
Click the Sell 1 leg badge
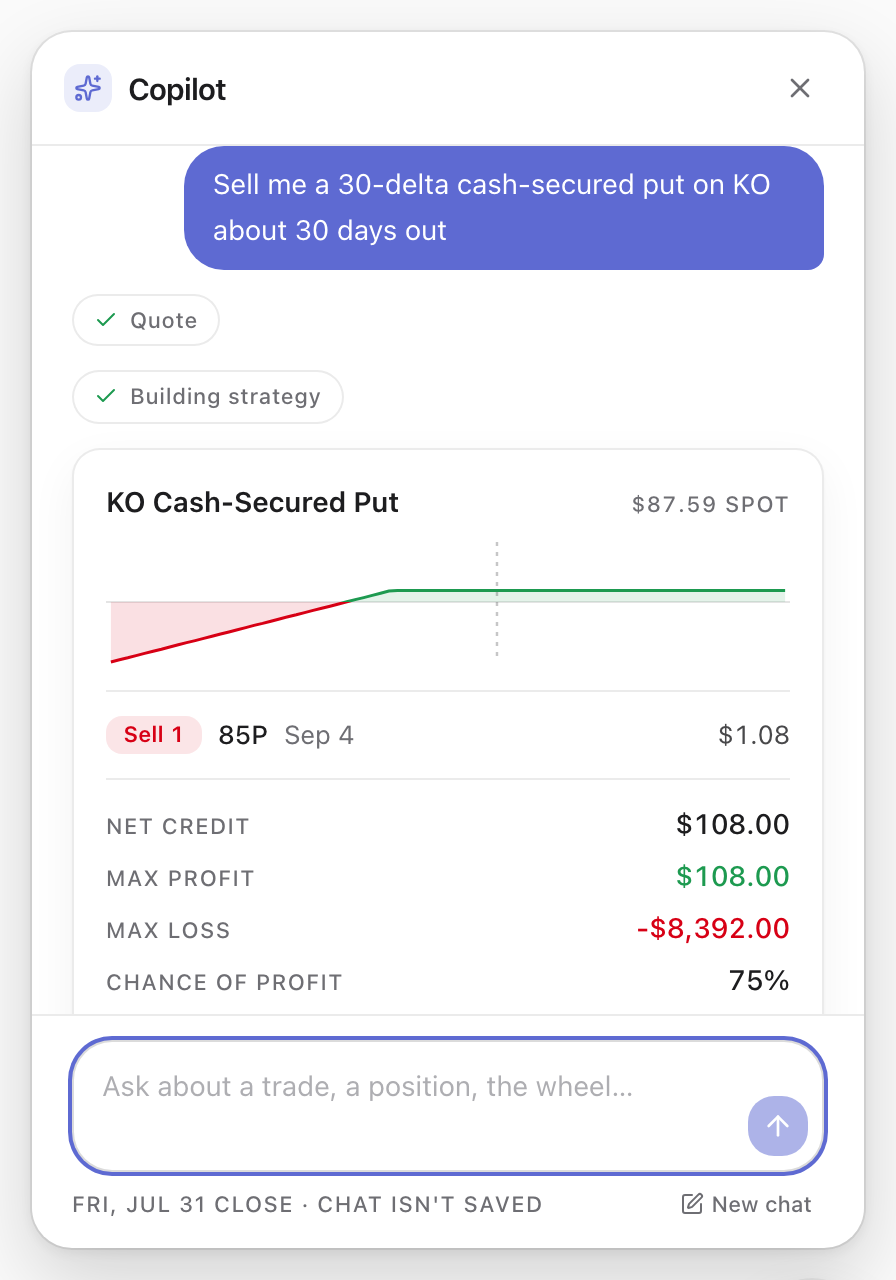point(154,735)
